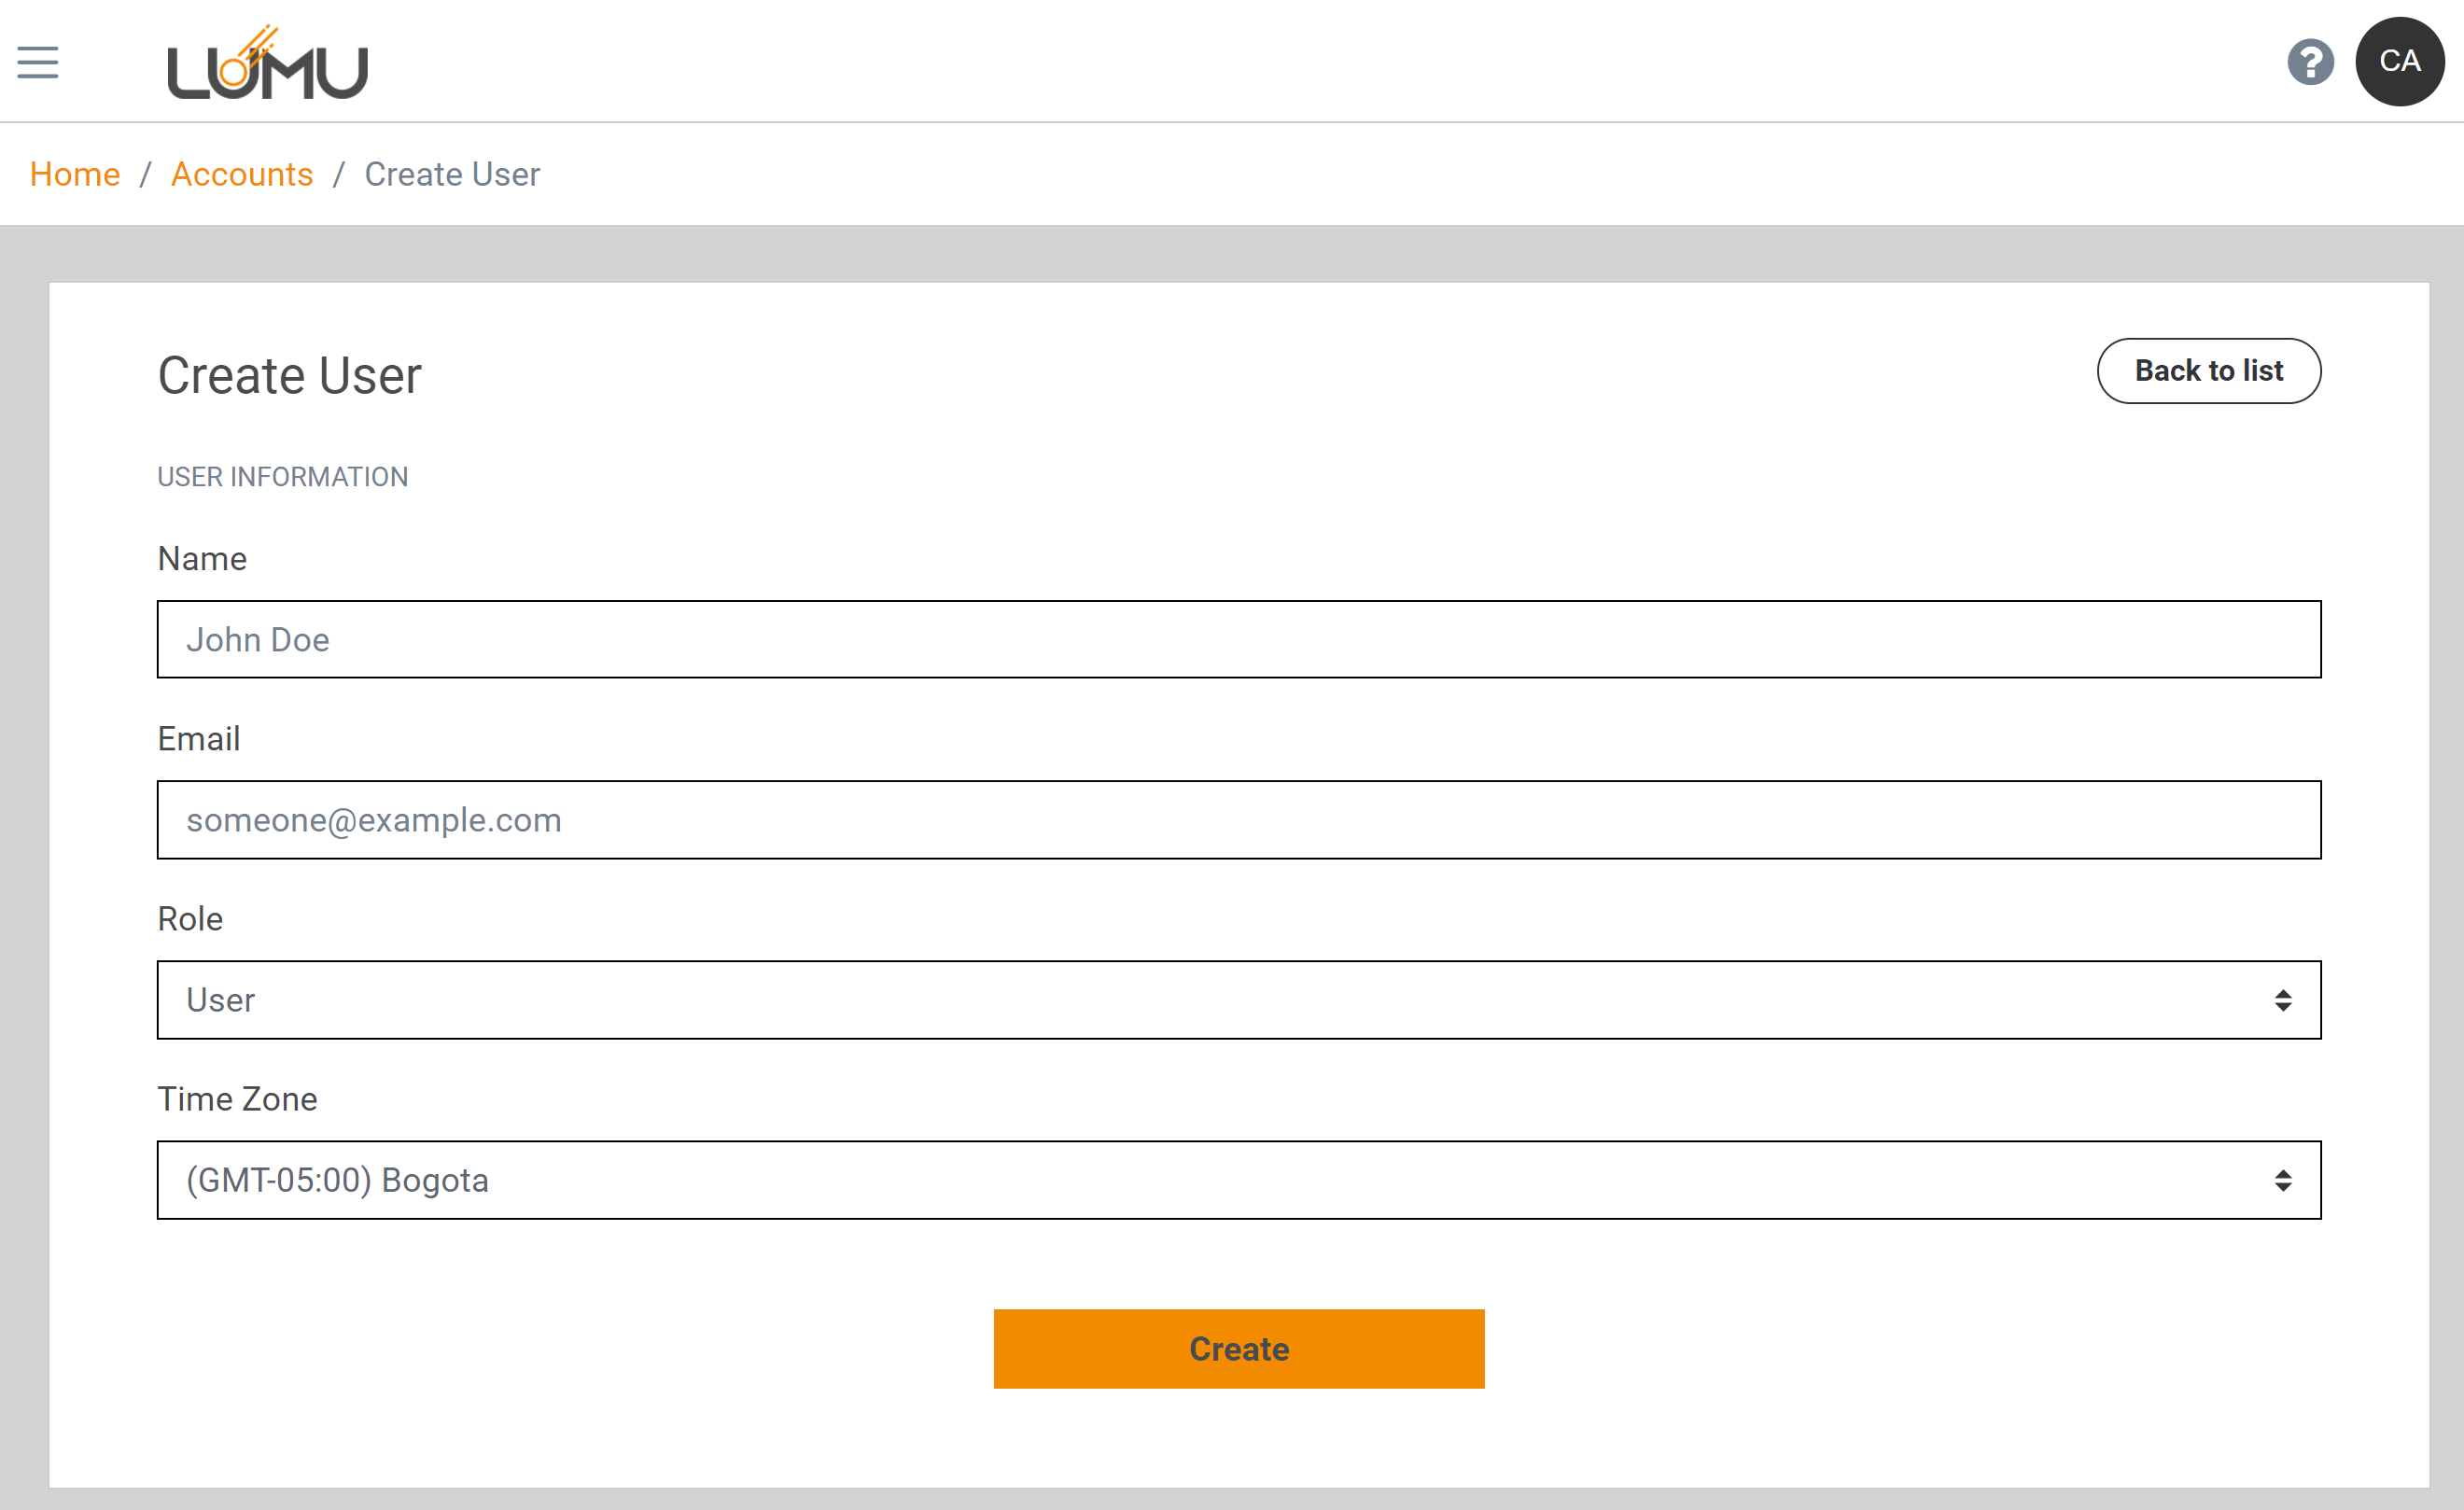This screenshot has width=2464, height=1510.
Task: Click the Role dropdown stepper arrows
Action: [2283, 999]
